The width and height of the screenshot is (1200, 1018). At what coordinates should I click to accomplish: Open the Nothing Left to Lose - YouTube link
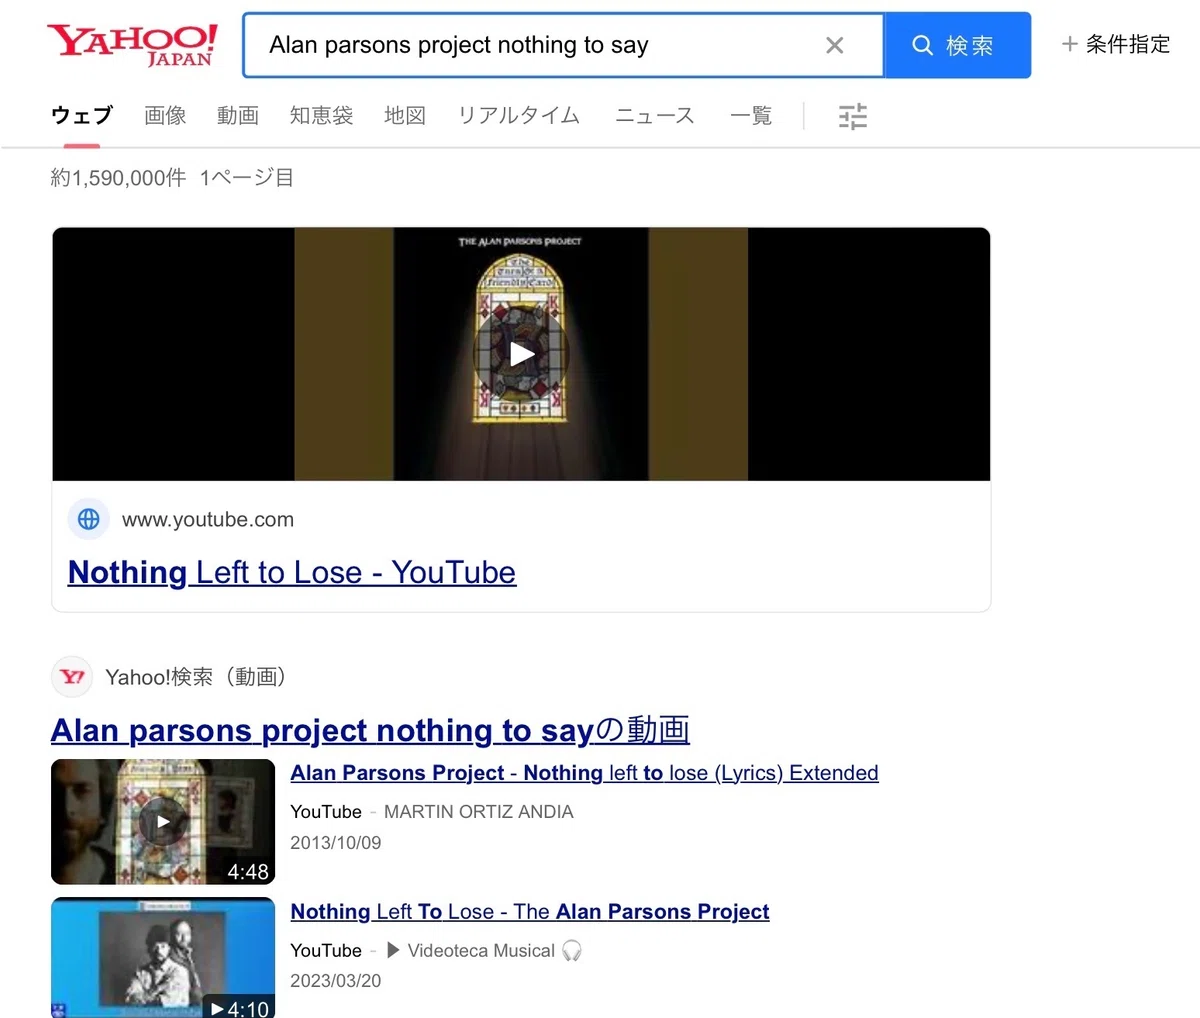click(x=292, y=572)
